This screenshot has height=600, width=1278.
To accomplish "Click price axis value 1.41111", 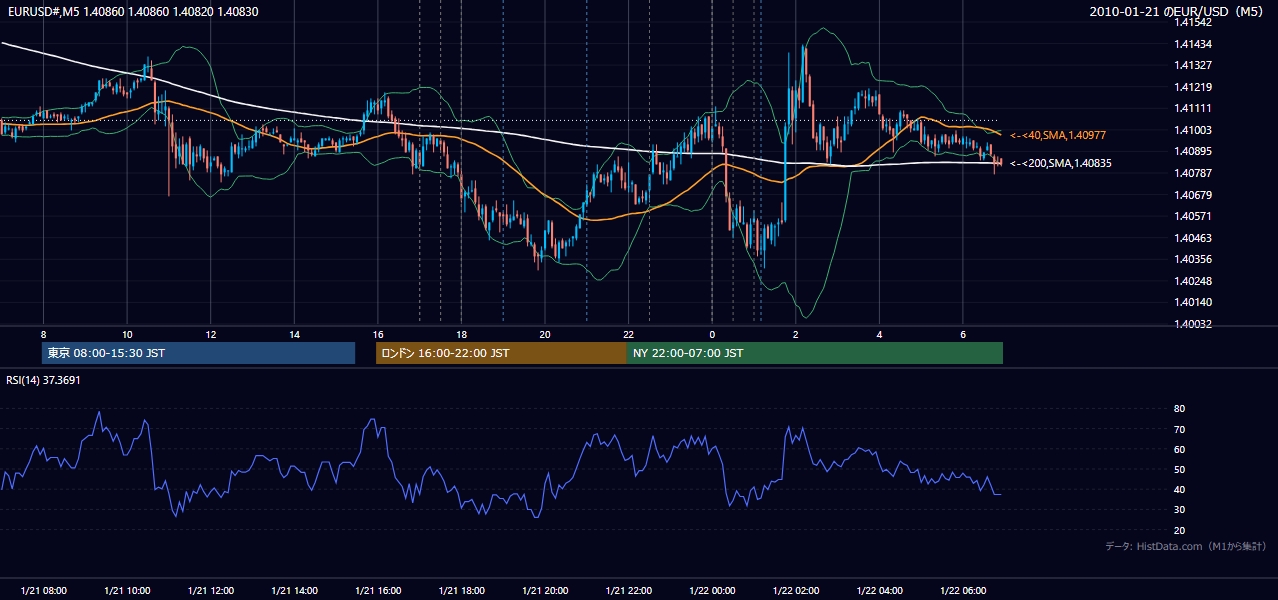I will pos(1194,108).
